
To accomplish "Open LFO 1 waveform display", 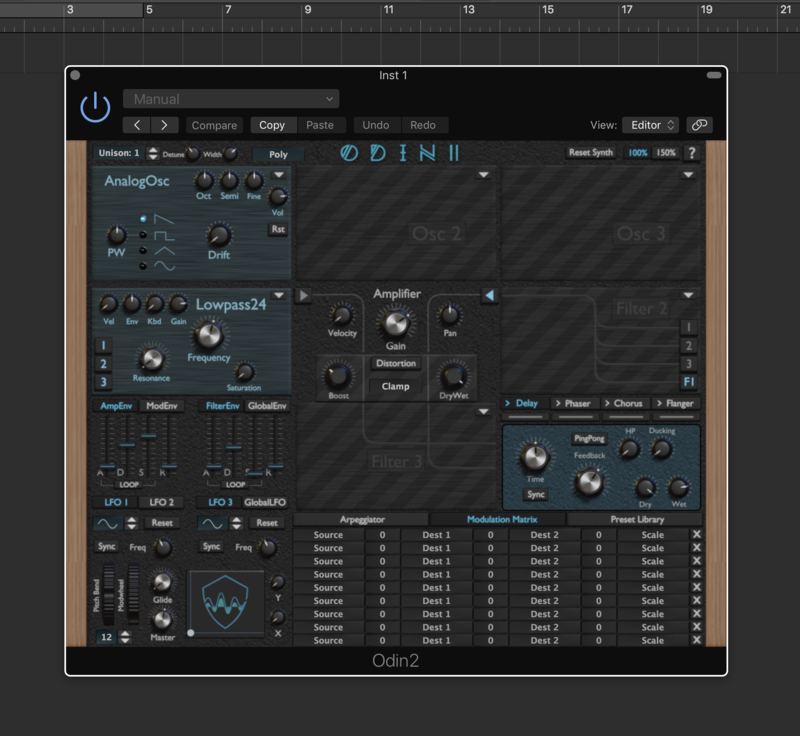I will pyautogui.click(x=108, y=523).
